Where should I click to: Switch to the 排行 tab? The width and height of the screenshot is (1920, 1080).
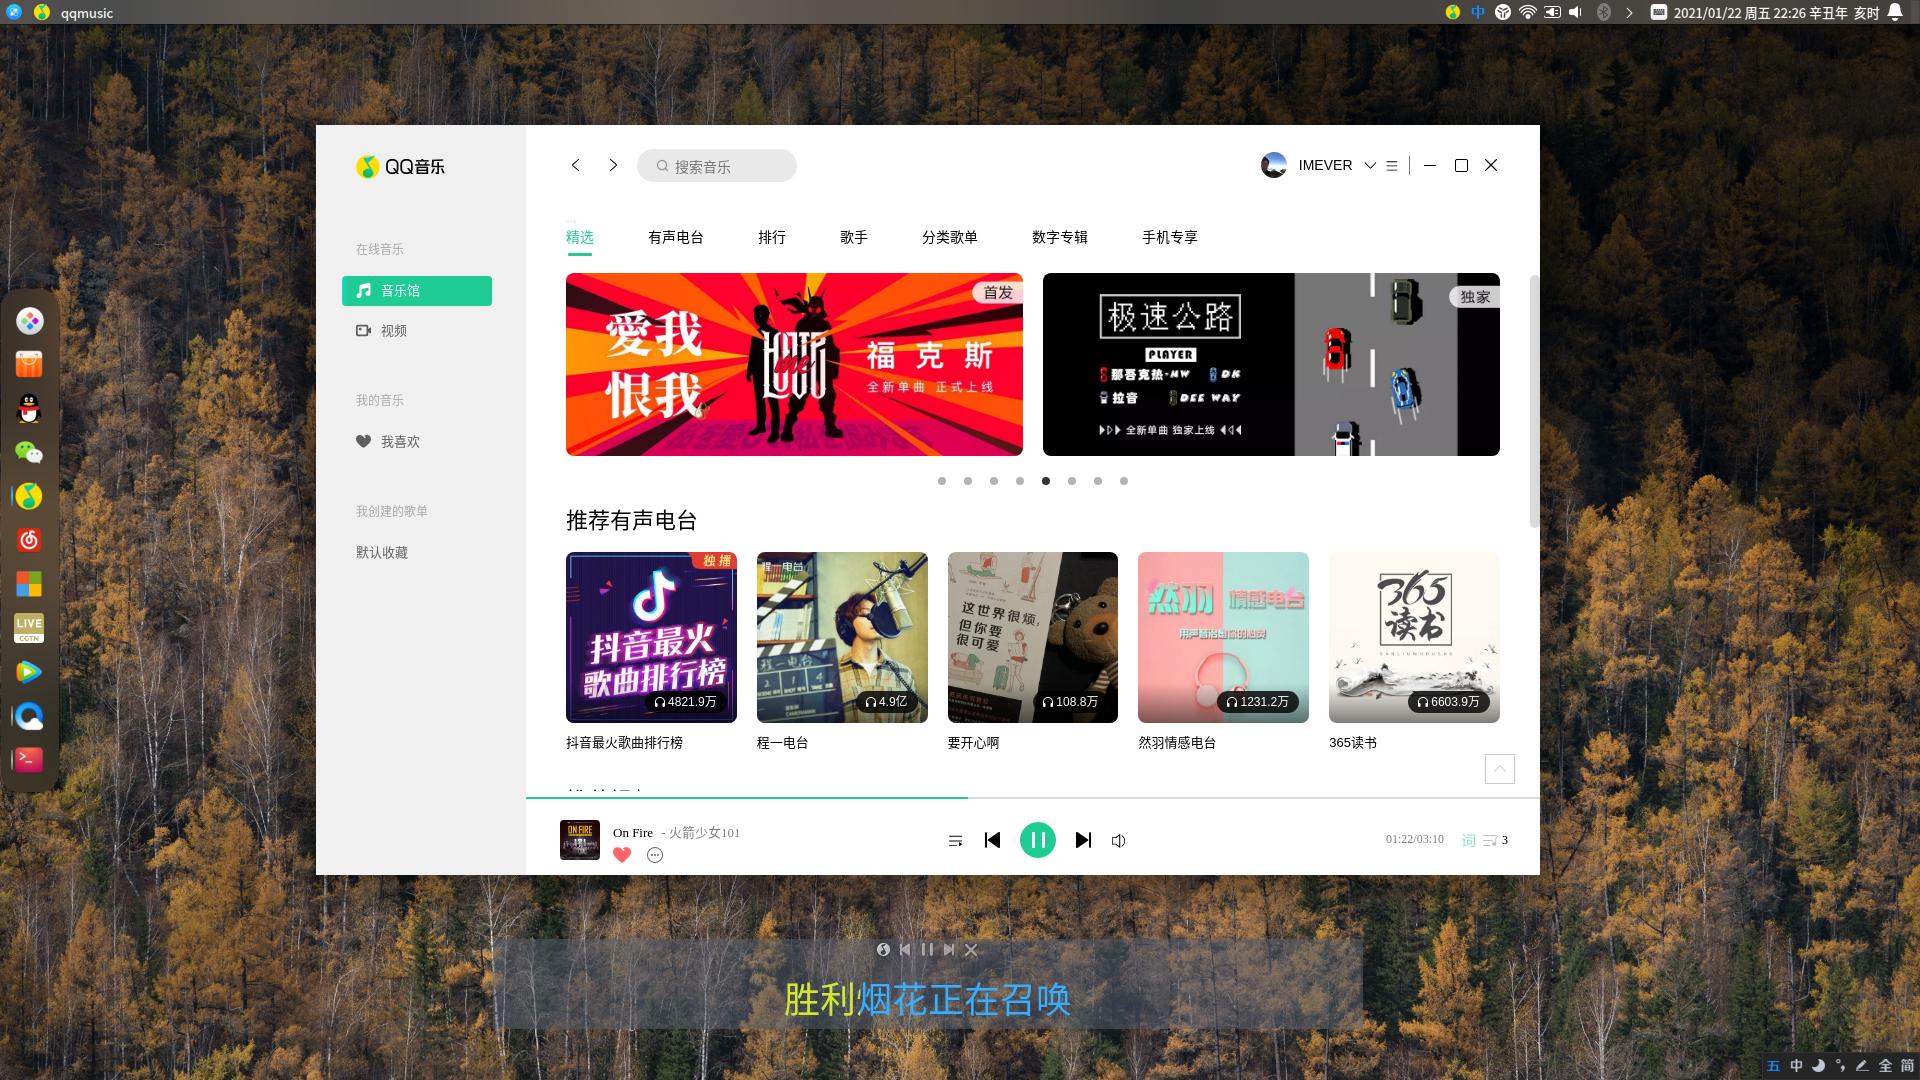pyautogui.click(x=772, y=237)
